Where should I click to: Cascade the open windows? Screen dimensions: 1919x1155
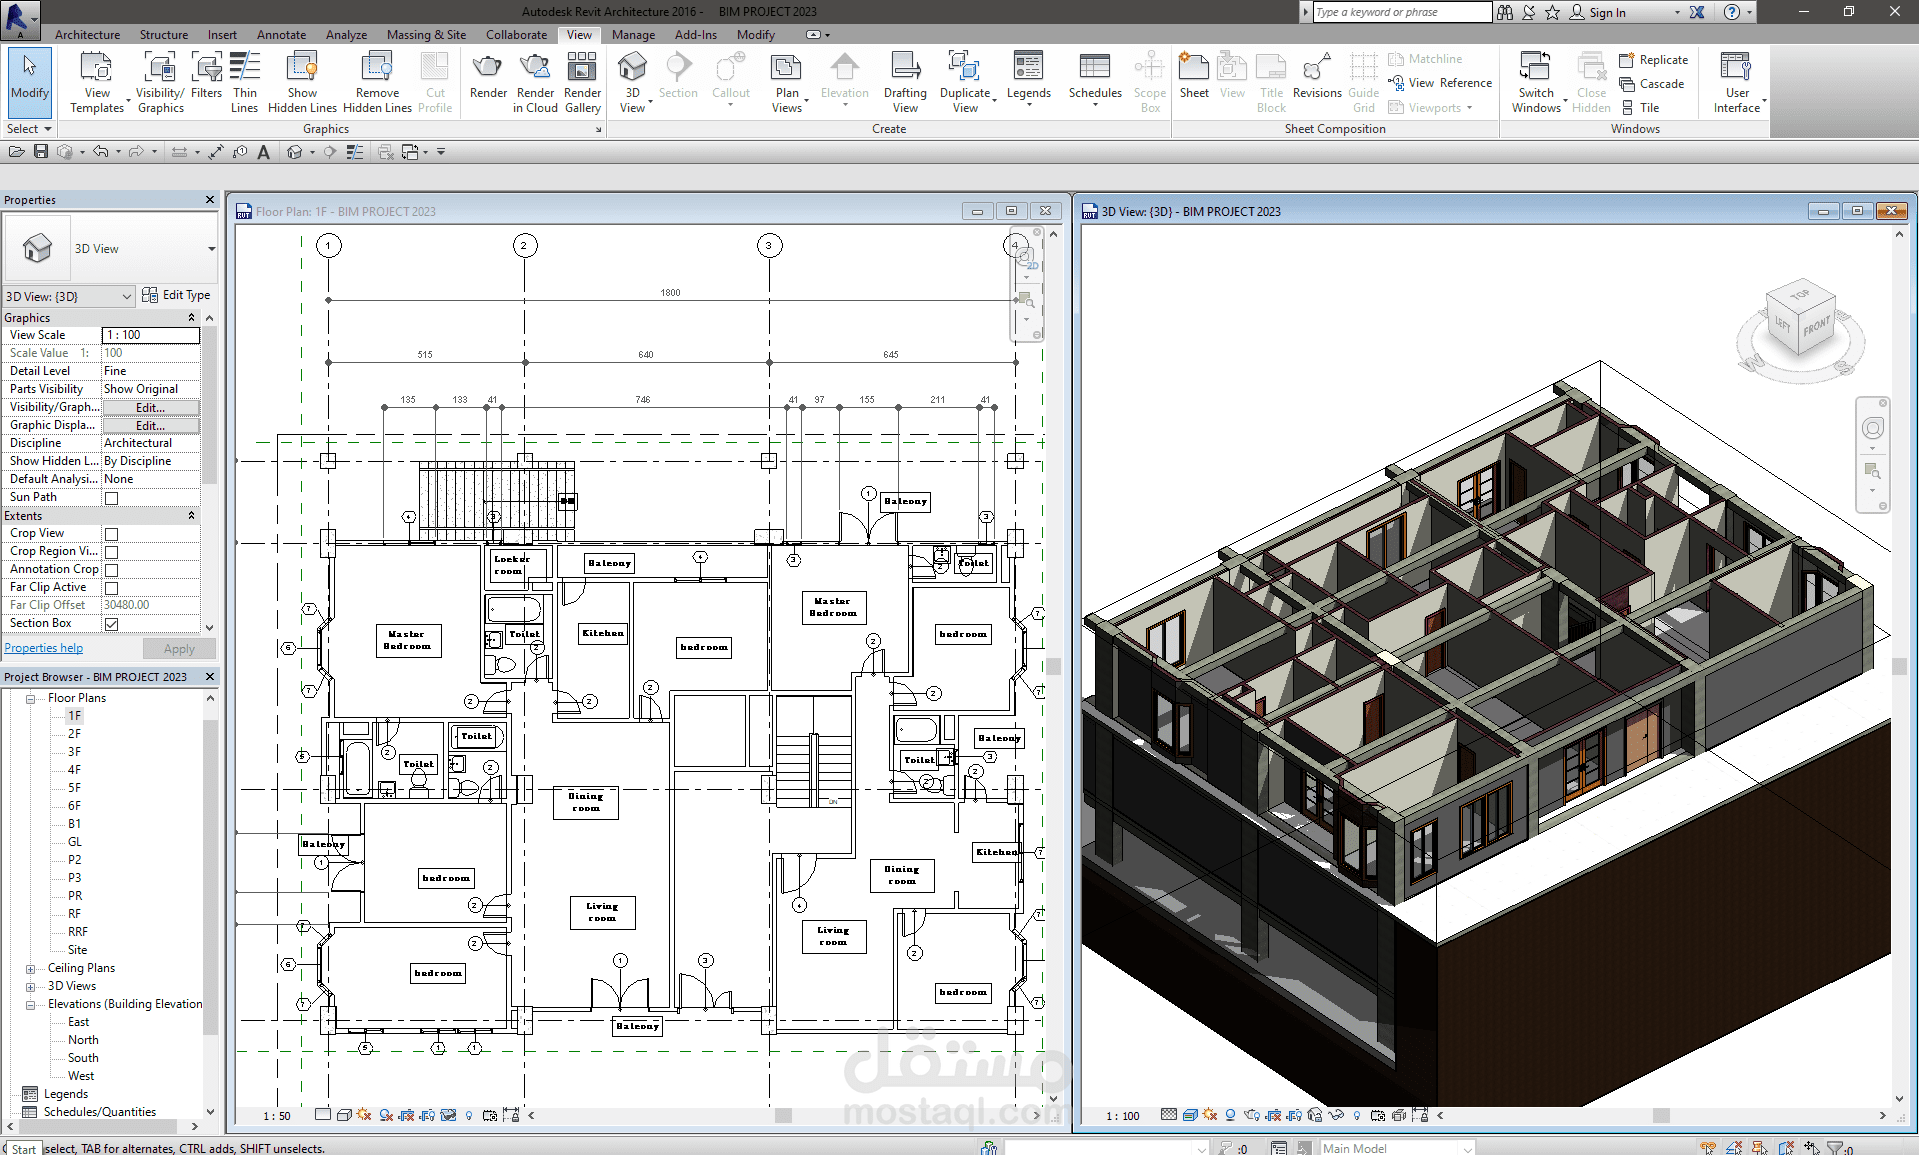pos(1652,84)
